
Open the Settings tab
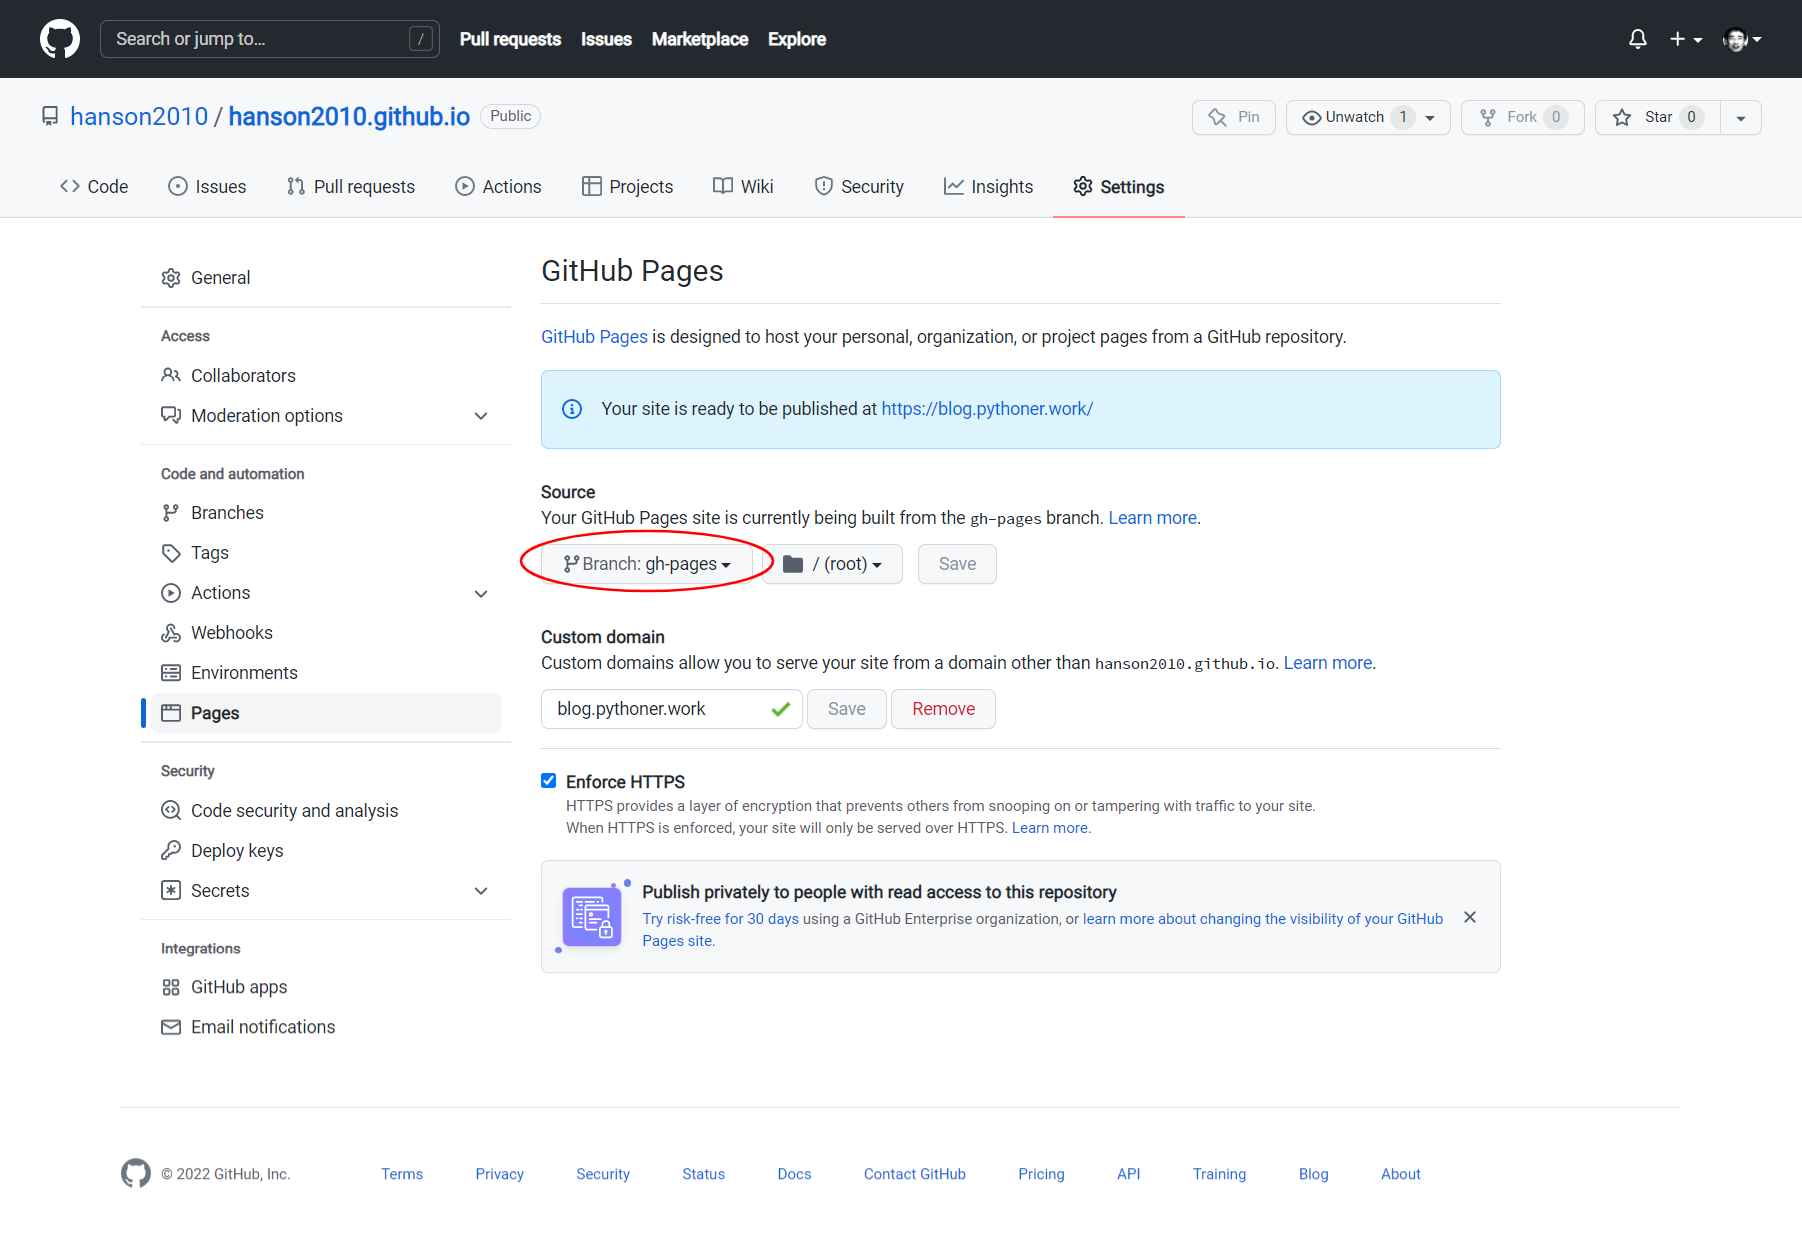[1118, 187]
